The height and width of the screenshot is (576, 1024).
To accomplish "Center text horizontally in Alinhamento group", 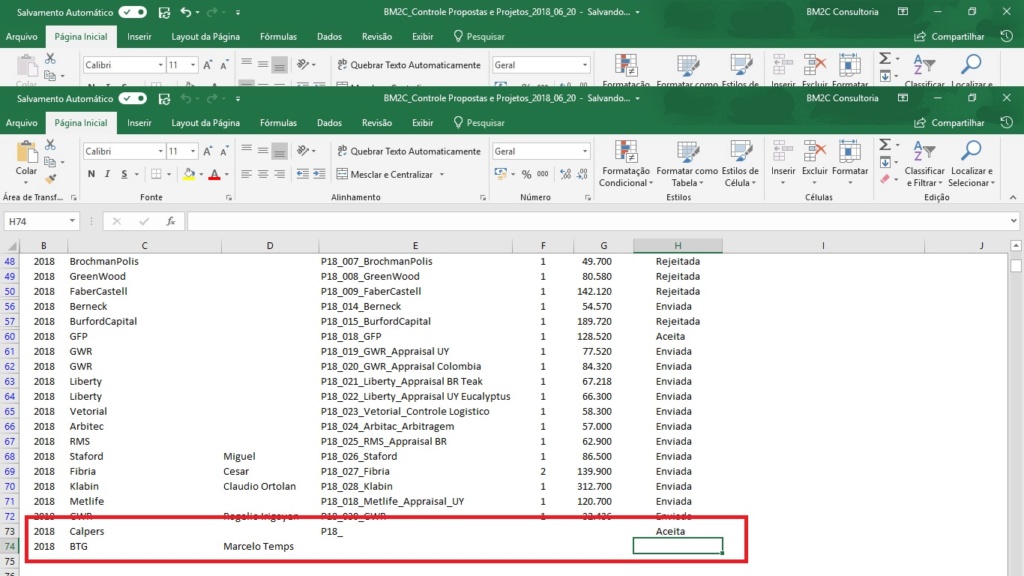I will pyautogui.click(x=263, y=174).
